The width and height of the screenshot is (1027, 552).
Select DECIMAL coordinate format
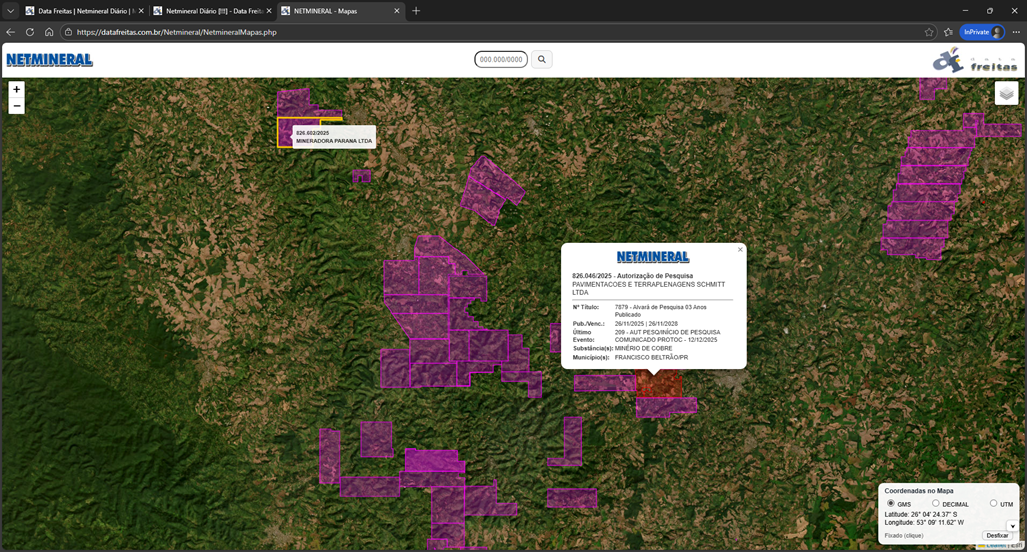pyautogui.click(x=936, y=504)
